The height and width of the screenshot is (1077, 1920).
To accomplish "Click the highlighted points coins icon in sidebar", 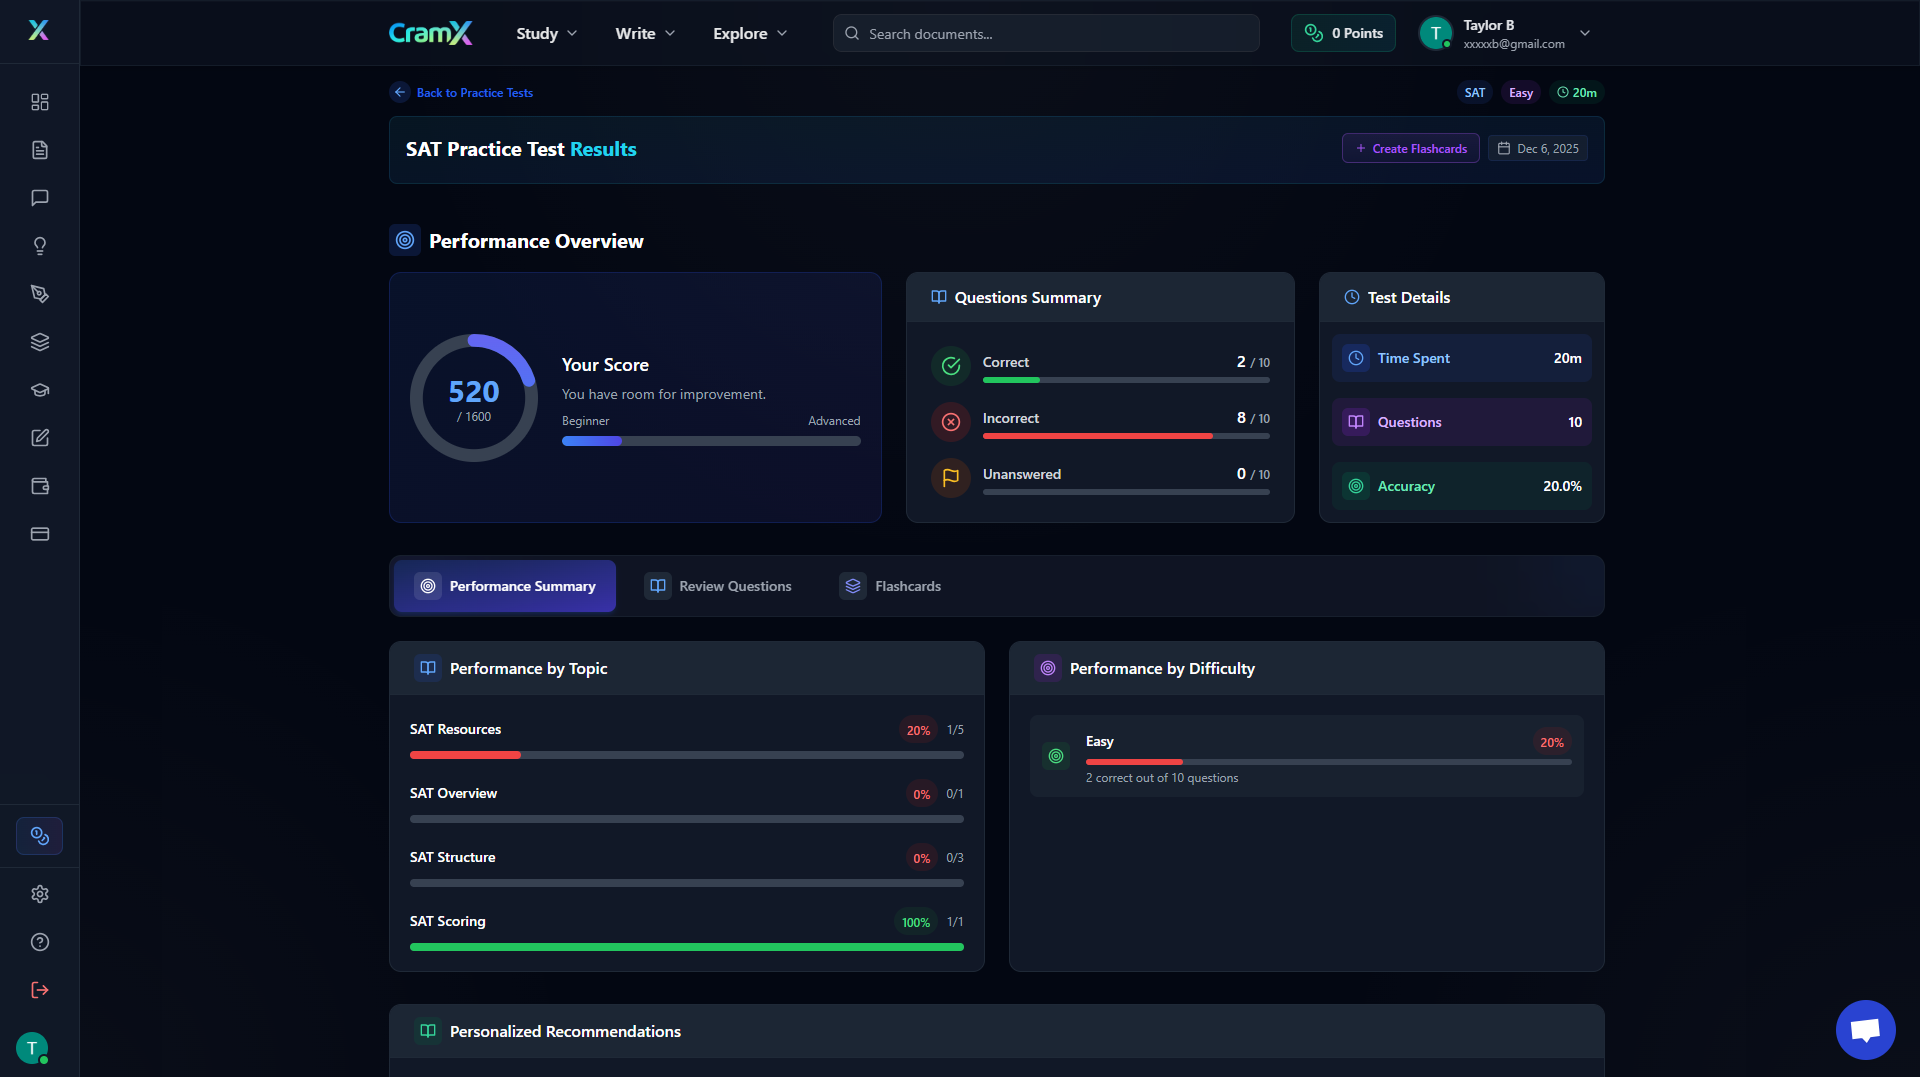I will [40, 836].
